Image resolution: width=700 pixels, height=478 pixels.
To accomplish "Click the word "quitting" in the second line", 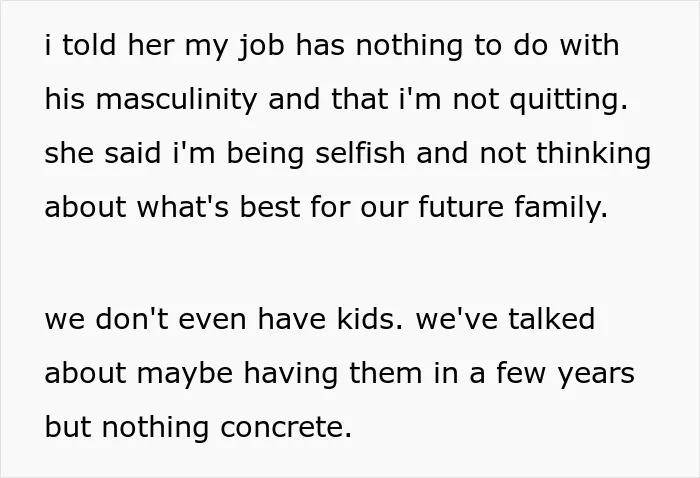I will click(x=568, y=100).
